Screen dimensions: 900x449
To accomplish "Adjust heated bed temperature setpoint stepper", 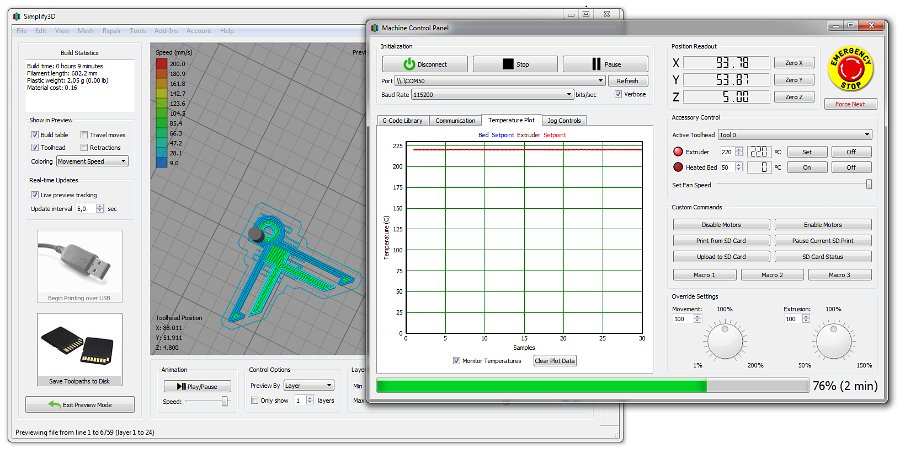I will tap(739, 167).
